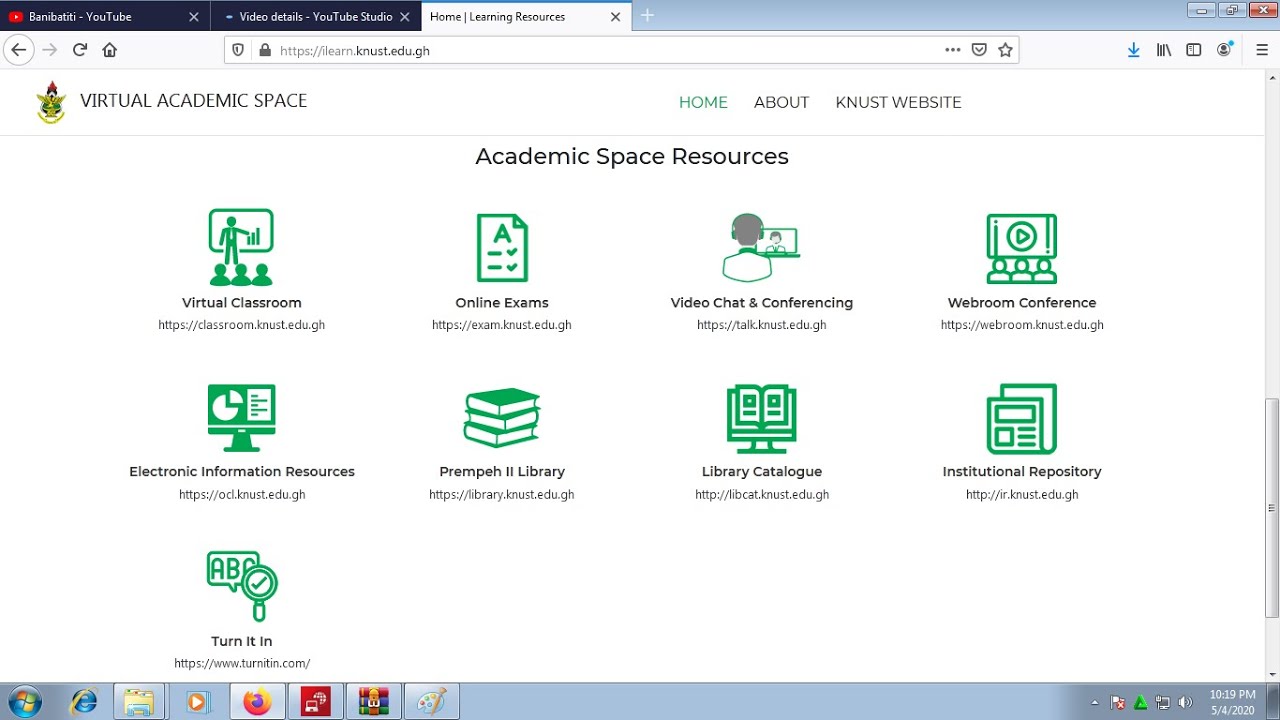Open page actions three-dot menu
Image resolution: width=1280 pixels, height=720 pixels.
[952, 50]
